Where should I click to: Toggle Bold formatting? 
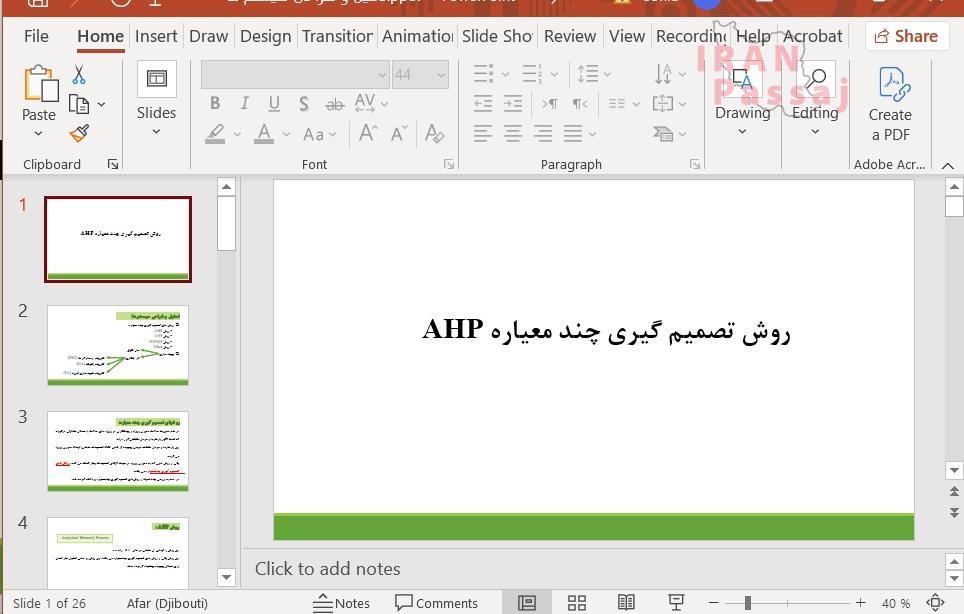pos(215,103)
